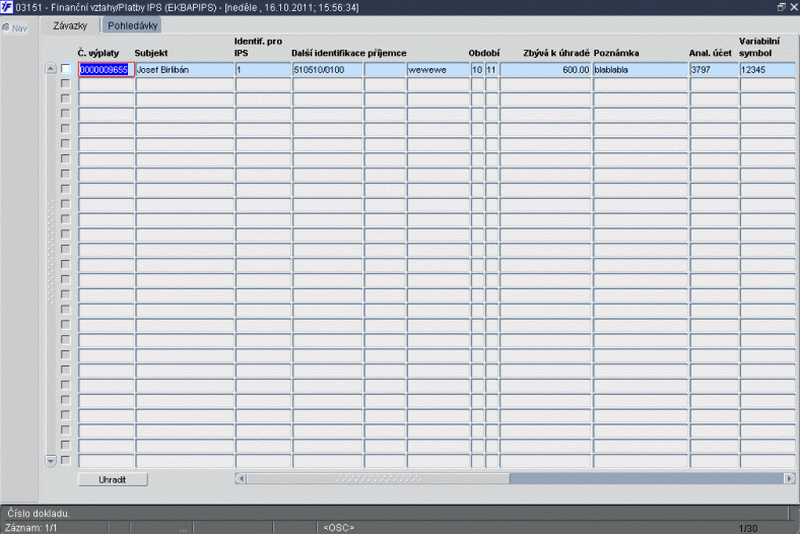This screenshot has height=534, width=800.
Task: Click the Uhradit button
Action: click(113, 479)
